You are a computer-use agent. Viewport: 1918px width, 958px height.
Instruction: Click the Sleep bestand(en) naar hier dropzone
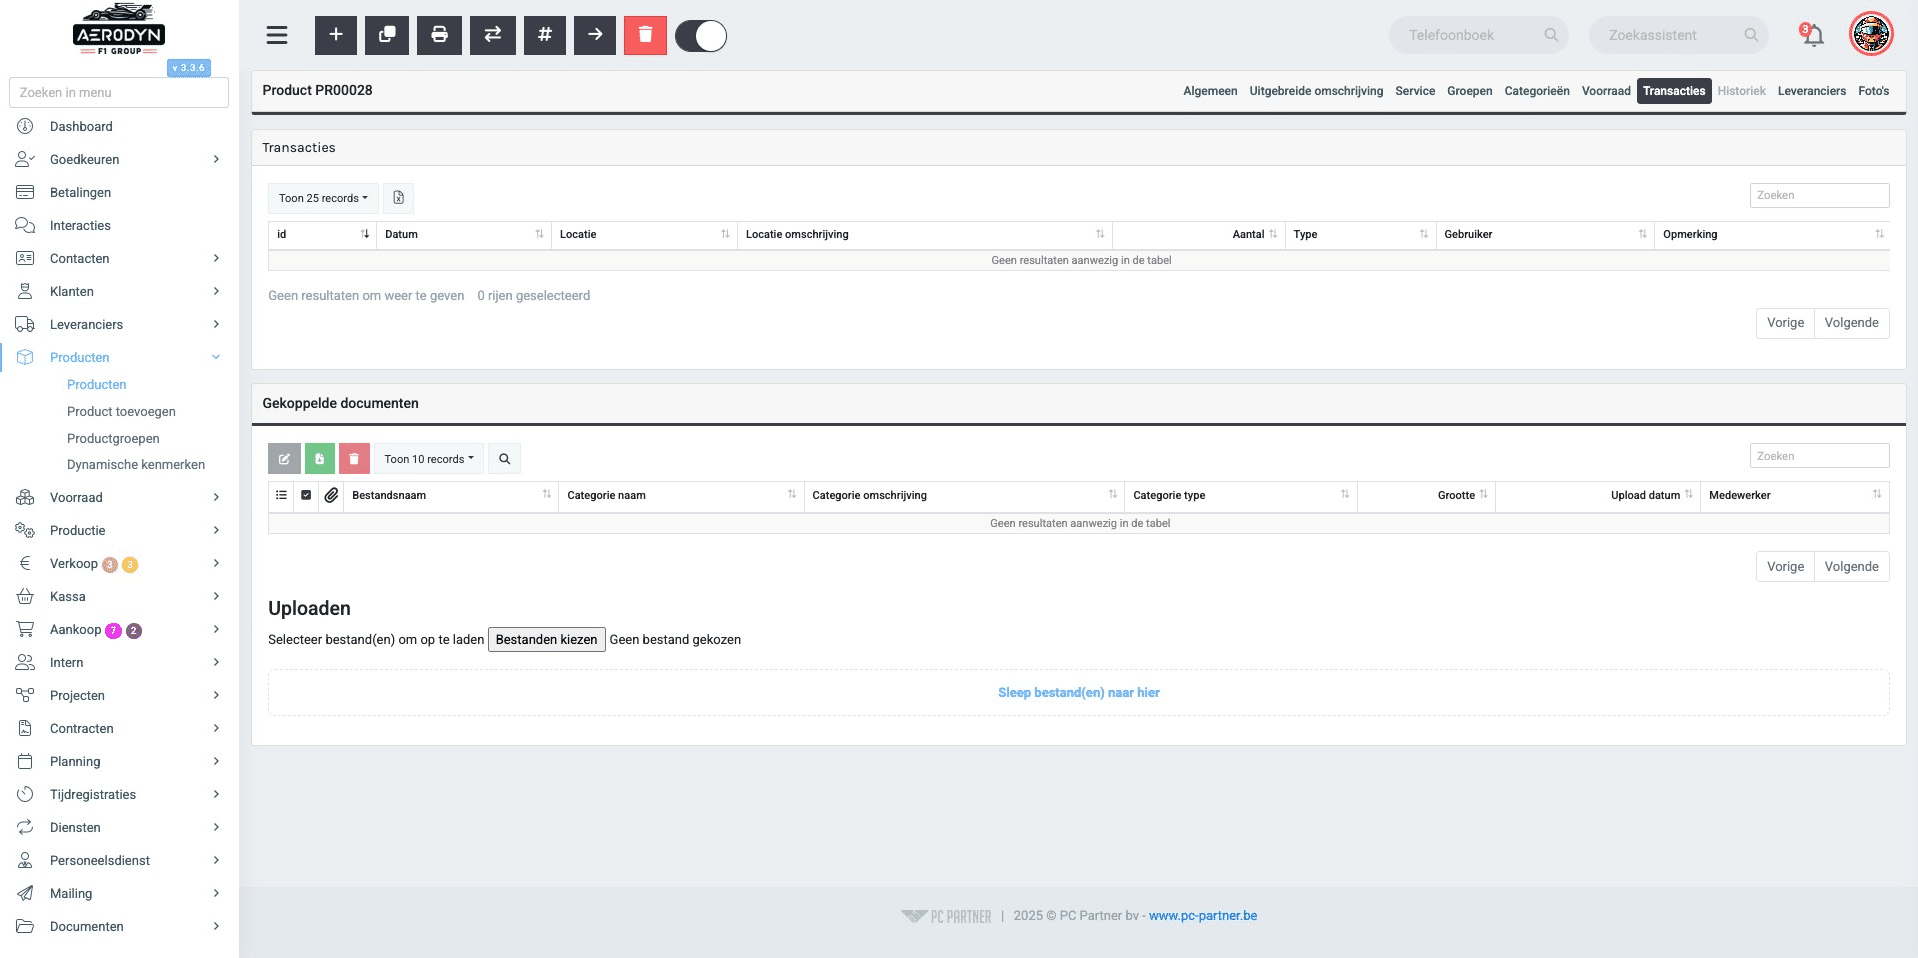(1078, 692)
